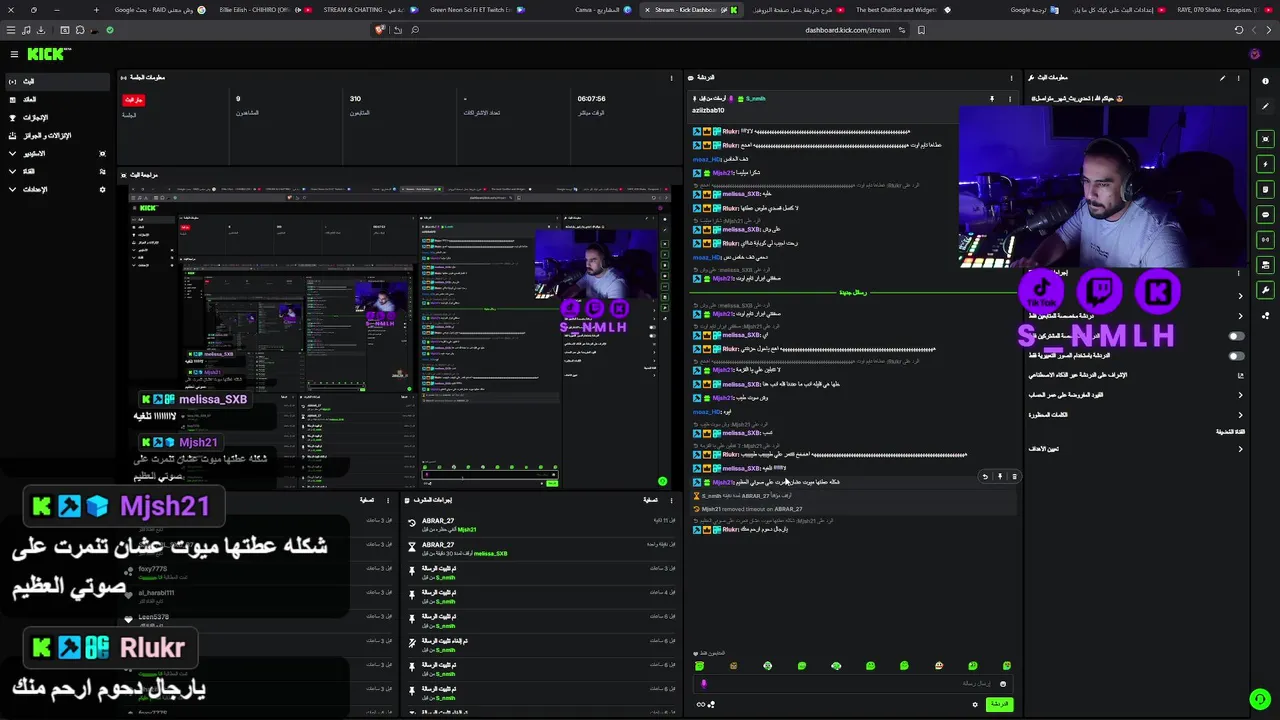Open the set goals row
Screen dimensions: 1280x720
[x=1136, y=449]
